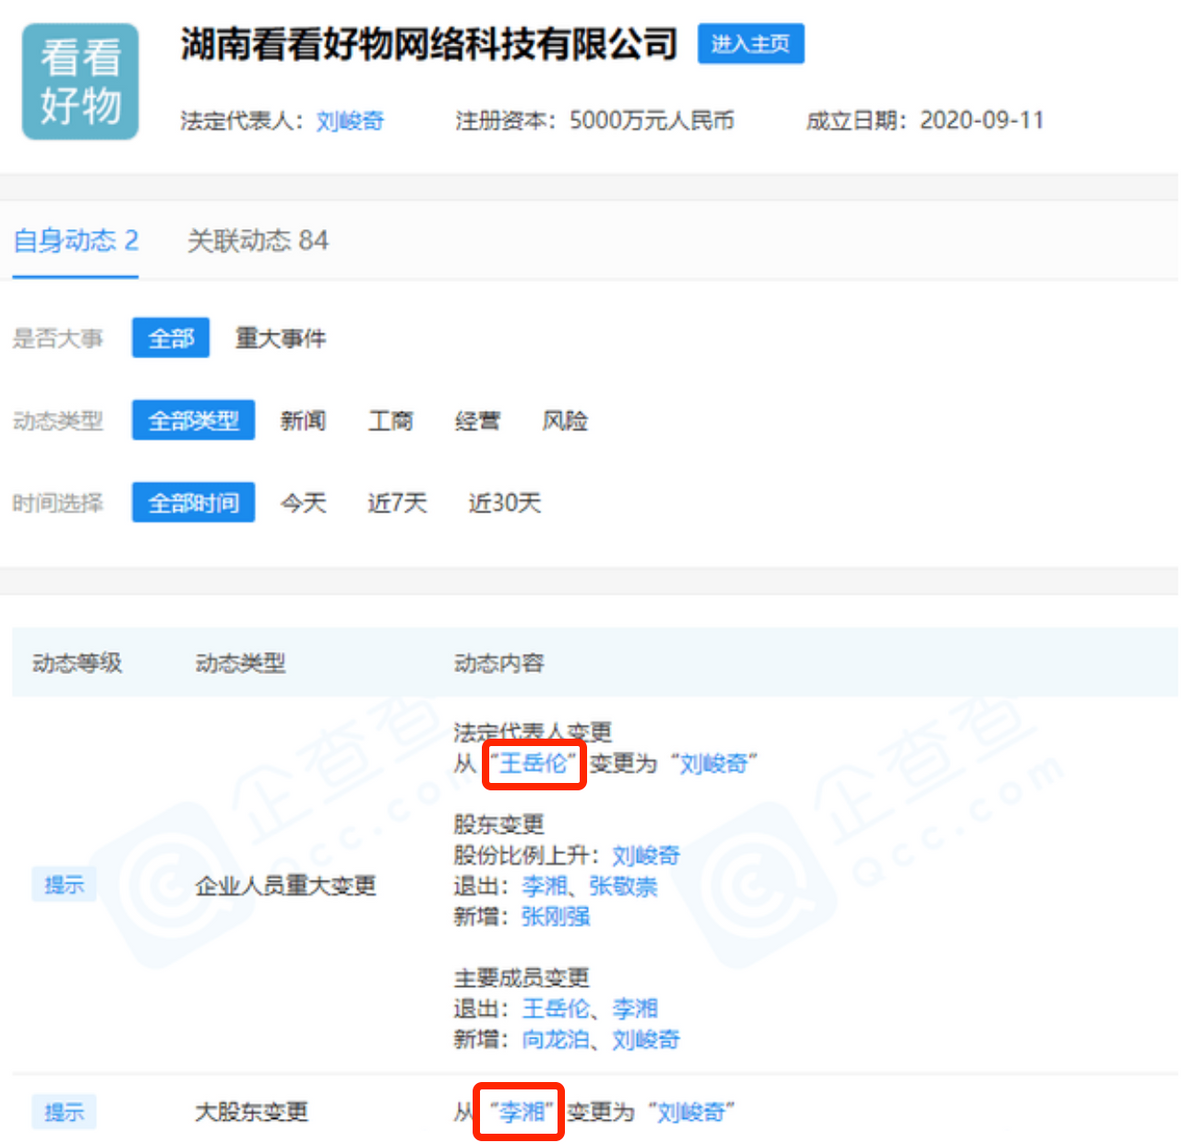Open 李湘 link in shareholder 退出 row
The height and width of the screenshot is (1145, 1200).
pos(544,886)
